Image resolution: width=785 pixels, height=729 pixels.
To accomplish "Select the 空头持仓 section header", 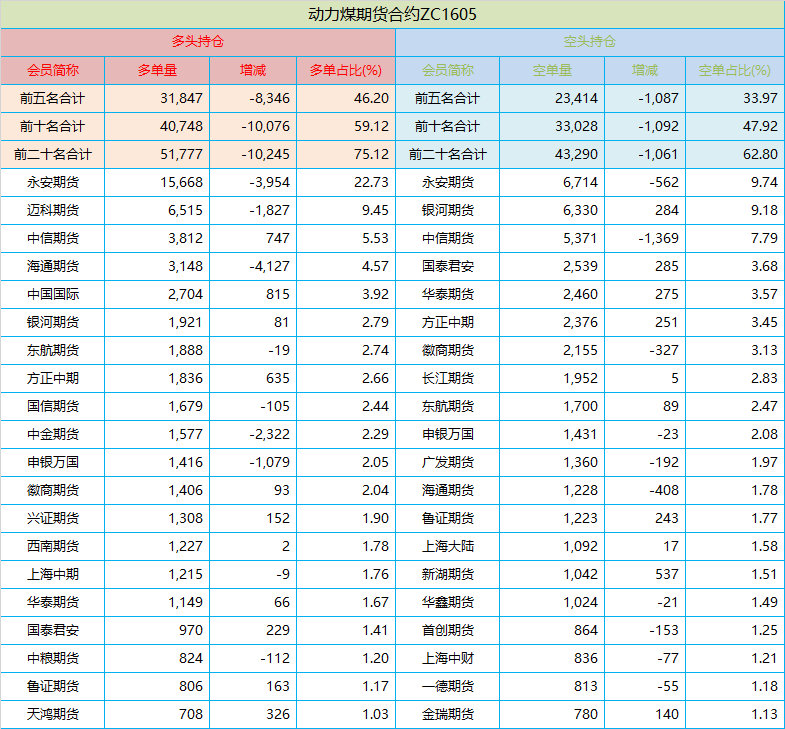I will [x=590, y=42].
